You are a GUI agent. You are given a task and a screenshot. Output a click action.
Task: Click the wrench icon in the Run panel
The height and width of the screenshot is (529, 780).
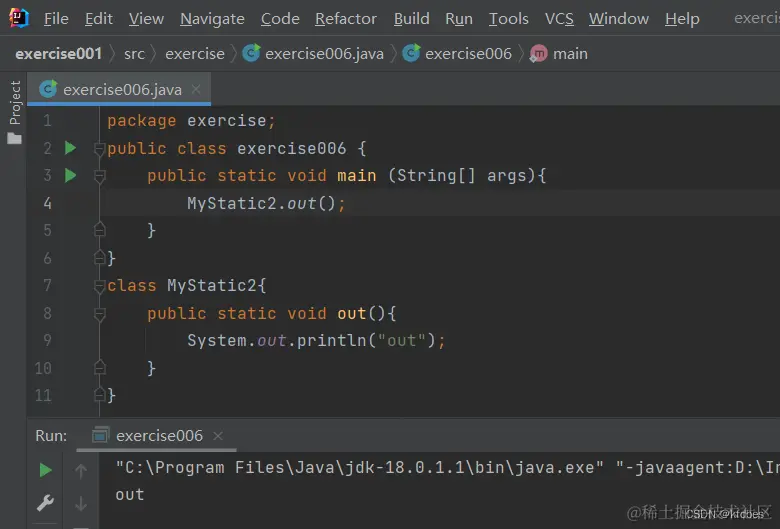pos(45,503)
